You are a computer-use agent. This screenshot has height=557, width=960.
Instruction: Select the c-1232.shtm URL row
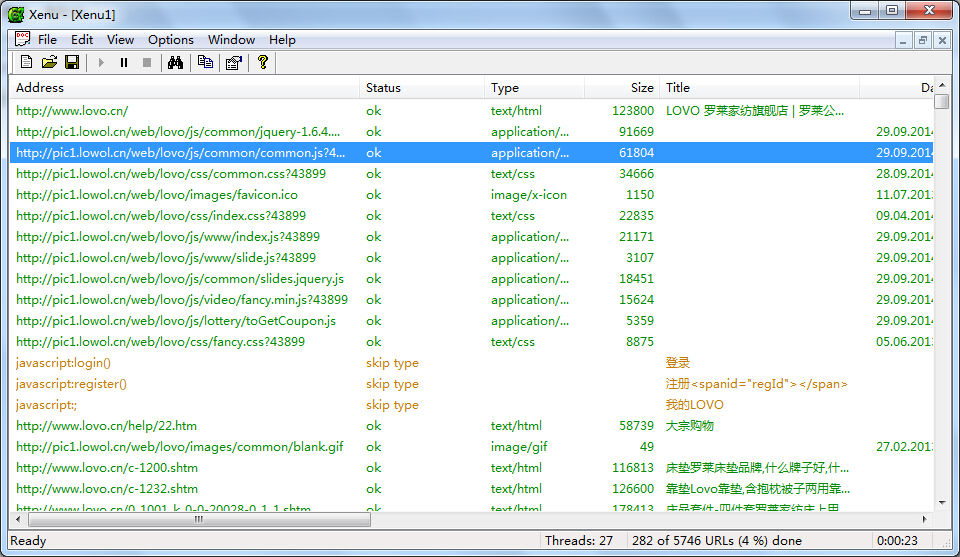471,489
